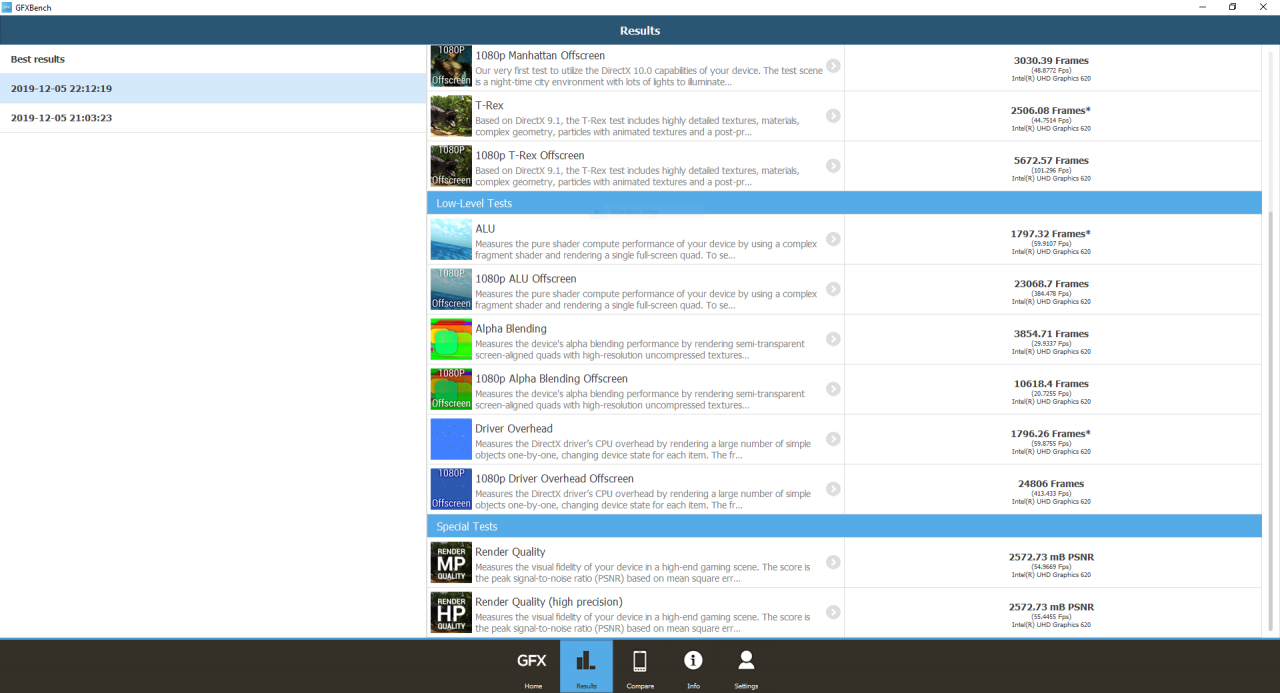Open the Settings tab

point(746,666)
